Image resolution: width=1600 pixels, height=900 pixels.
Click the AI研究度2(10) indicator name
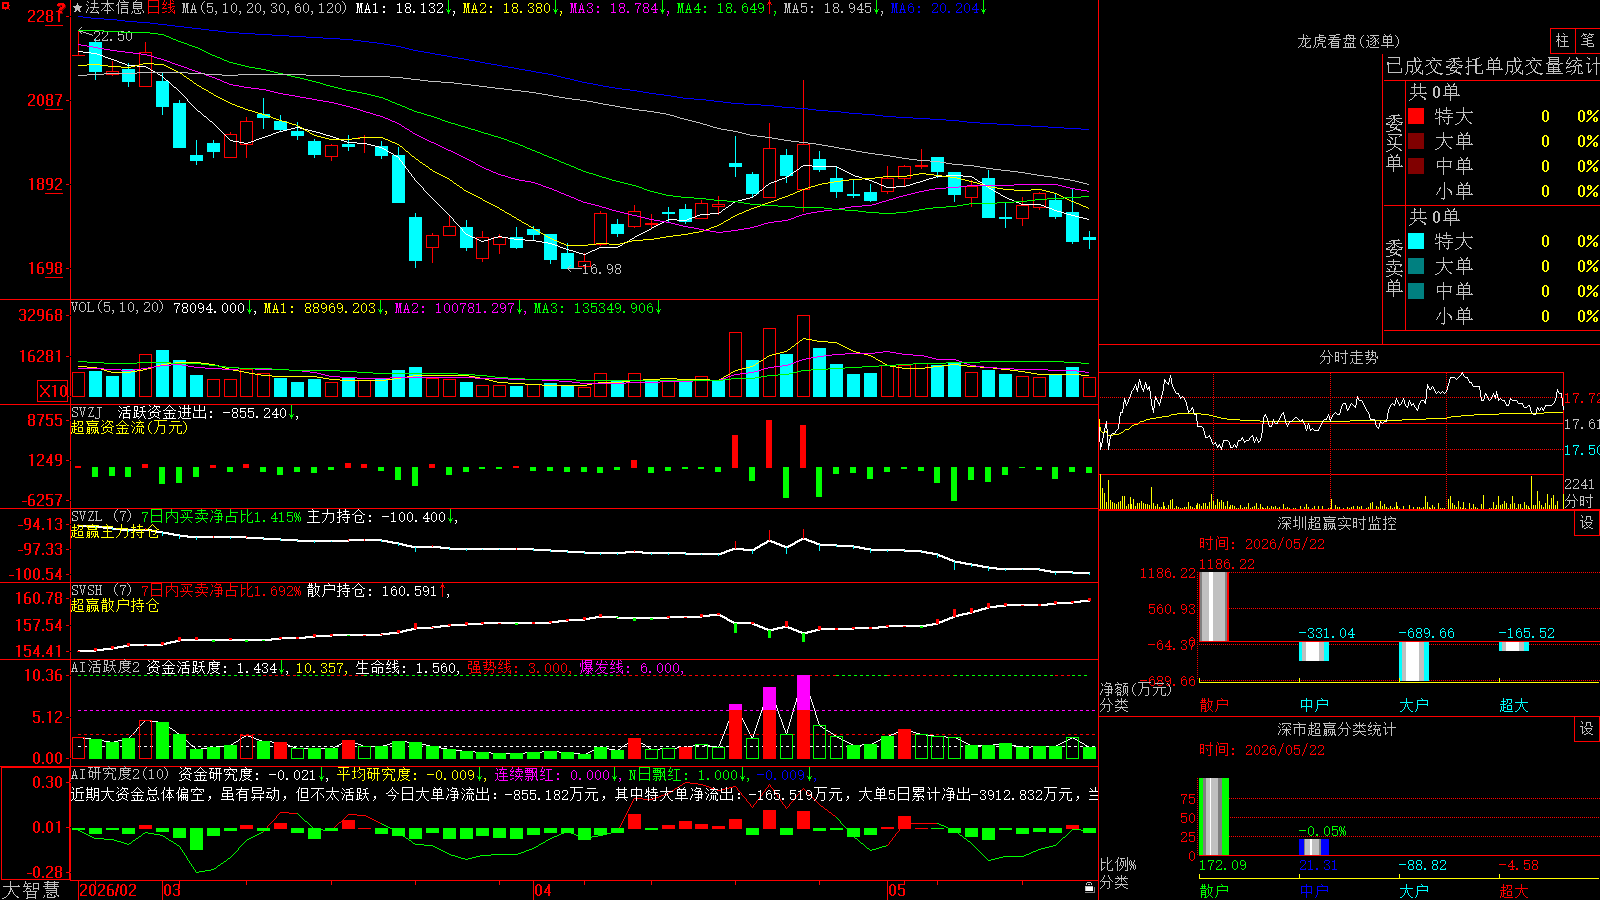[x=120, y=774]
